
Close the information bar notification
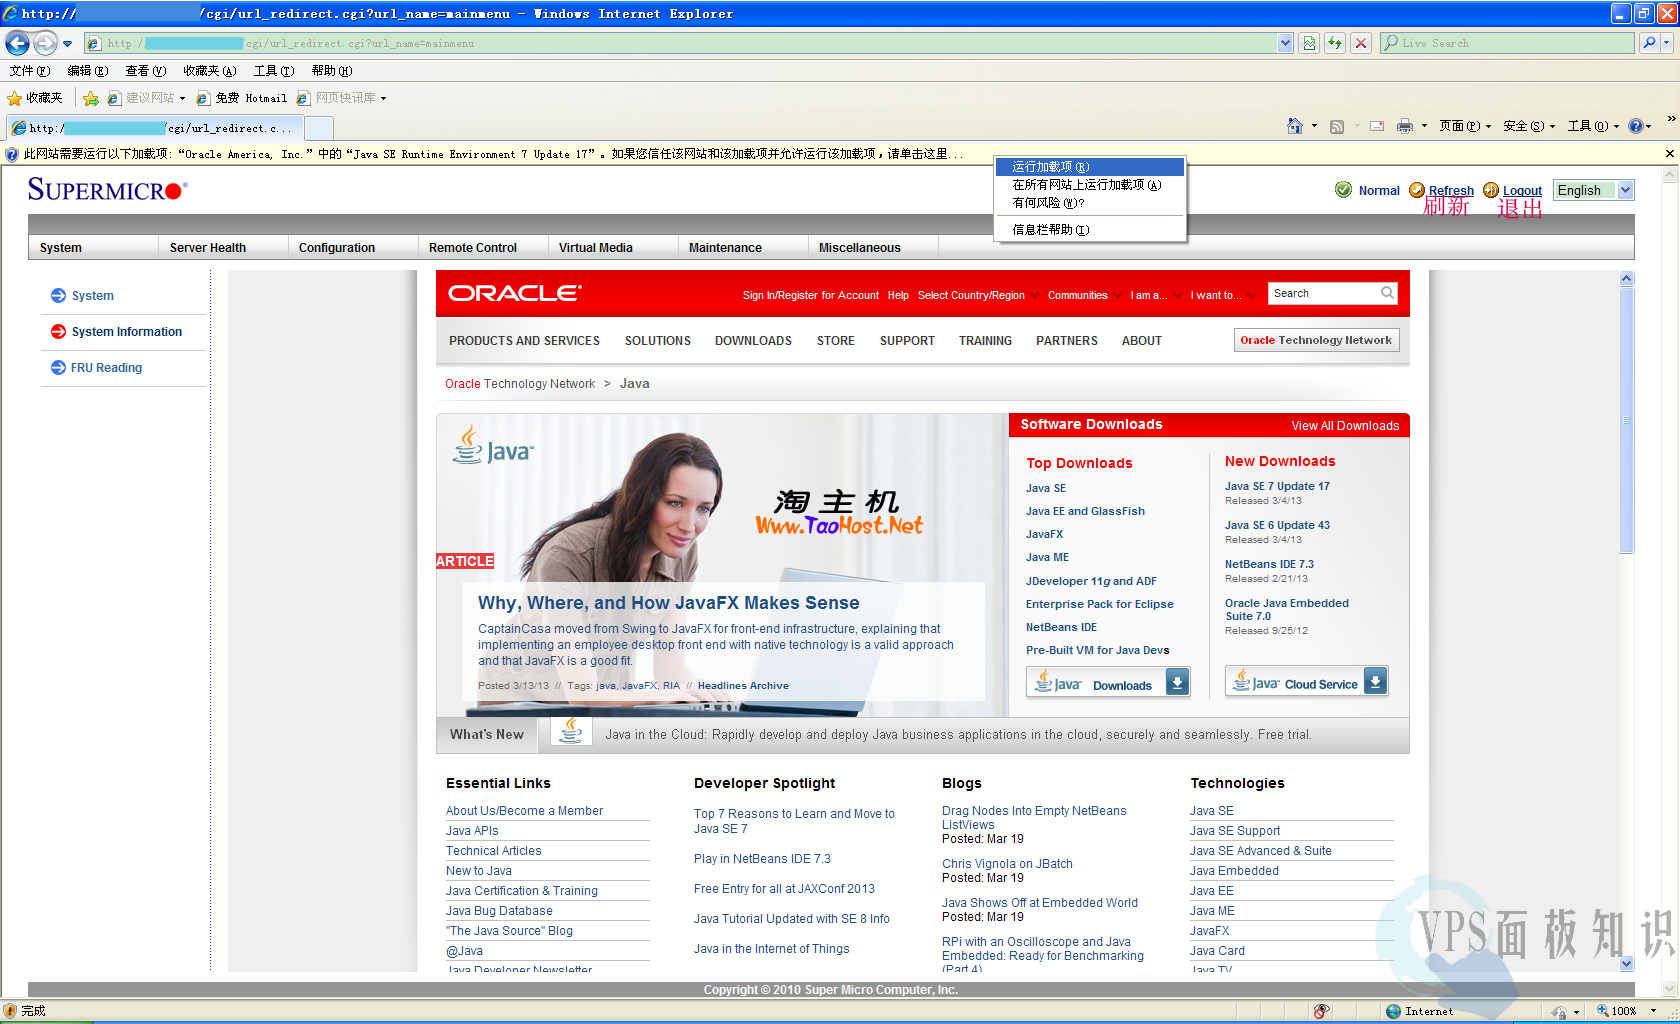[x=1669, y=154]
